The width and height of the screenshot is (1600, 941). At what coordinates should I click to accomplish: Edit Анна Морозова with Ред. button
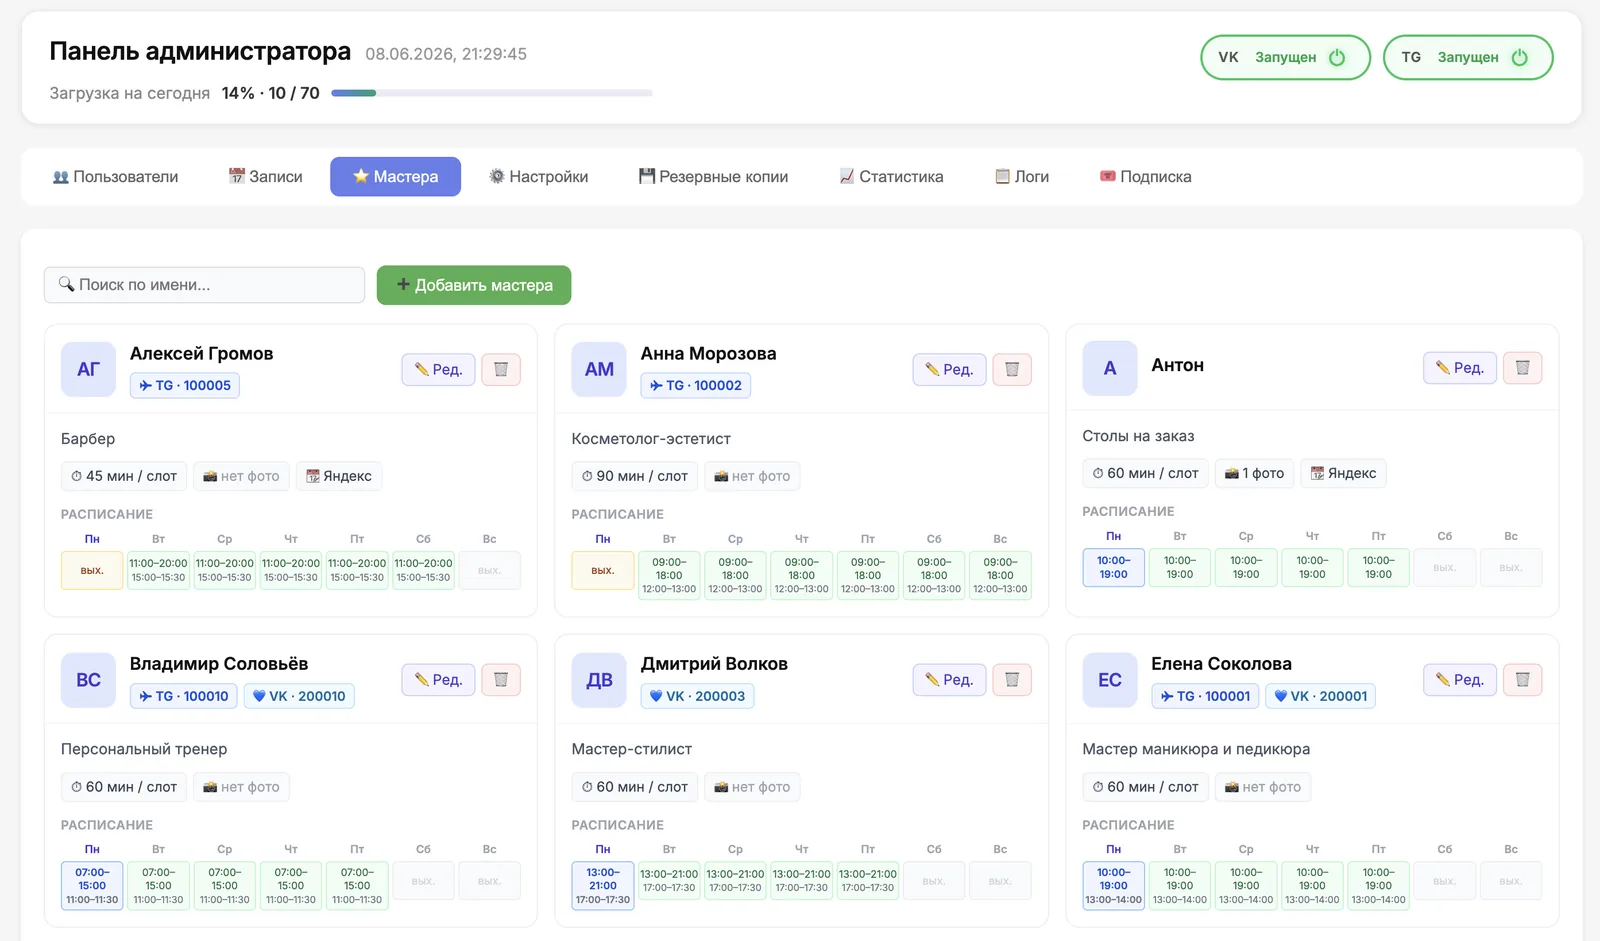(949, 369)
